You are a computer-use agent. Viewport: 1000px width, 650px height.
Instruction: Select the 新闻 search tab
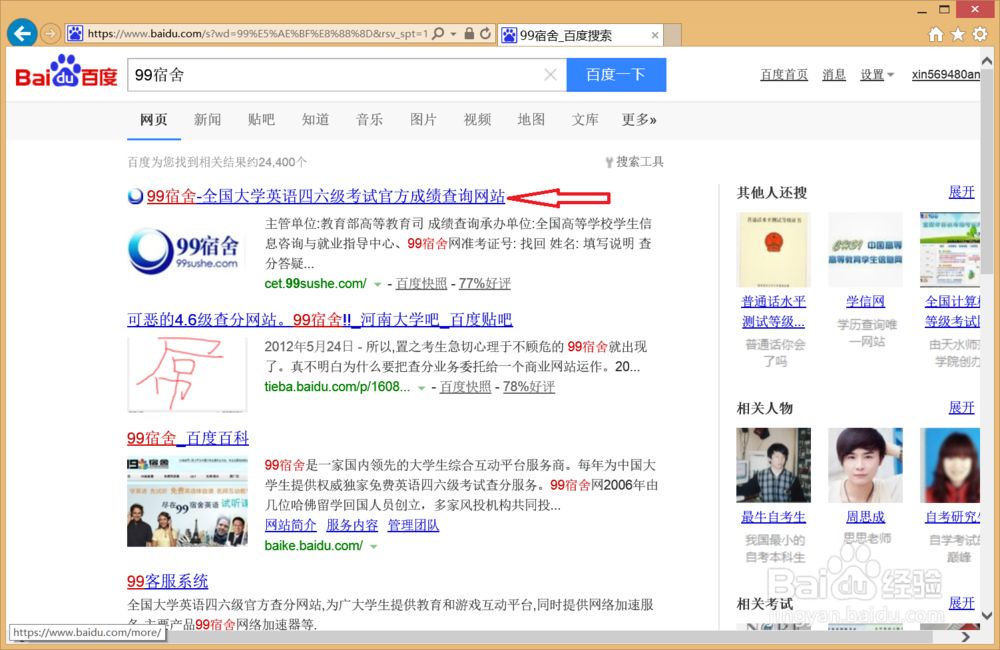pos(207,119)
